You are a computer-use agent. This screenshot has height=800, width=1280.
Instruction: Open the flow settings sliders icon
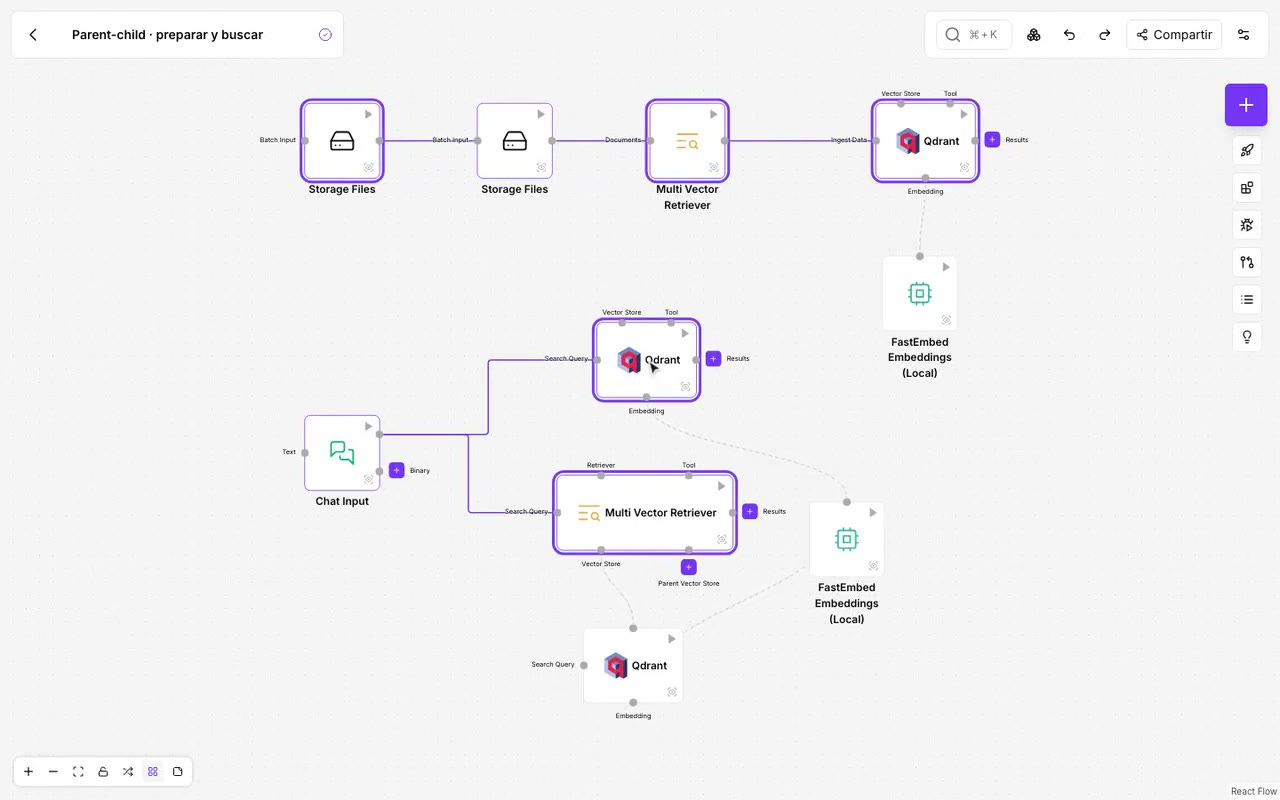[1244, 35]
